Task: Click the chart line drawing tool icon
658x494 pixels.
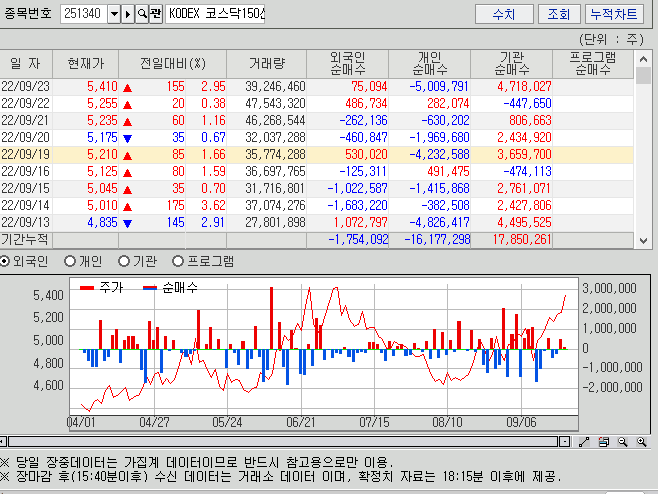Action: tap(584, 442)
